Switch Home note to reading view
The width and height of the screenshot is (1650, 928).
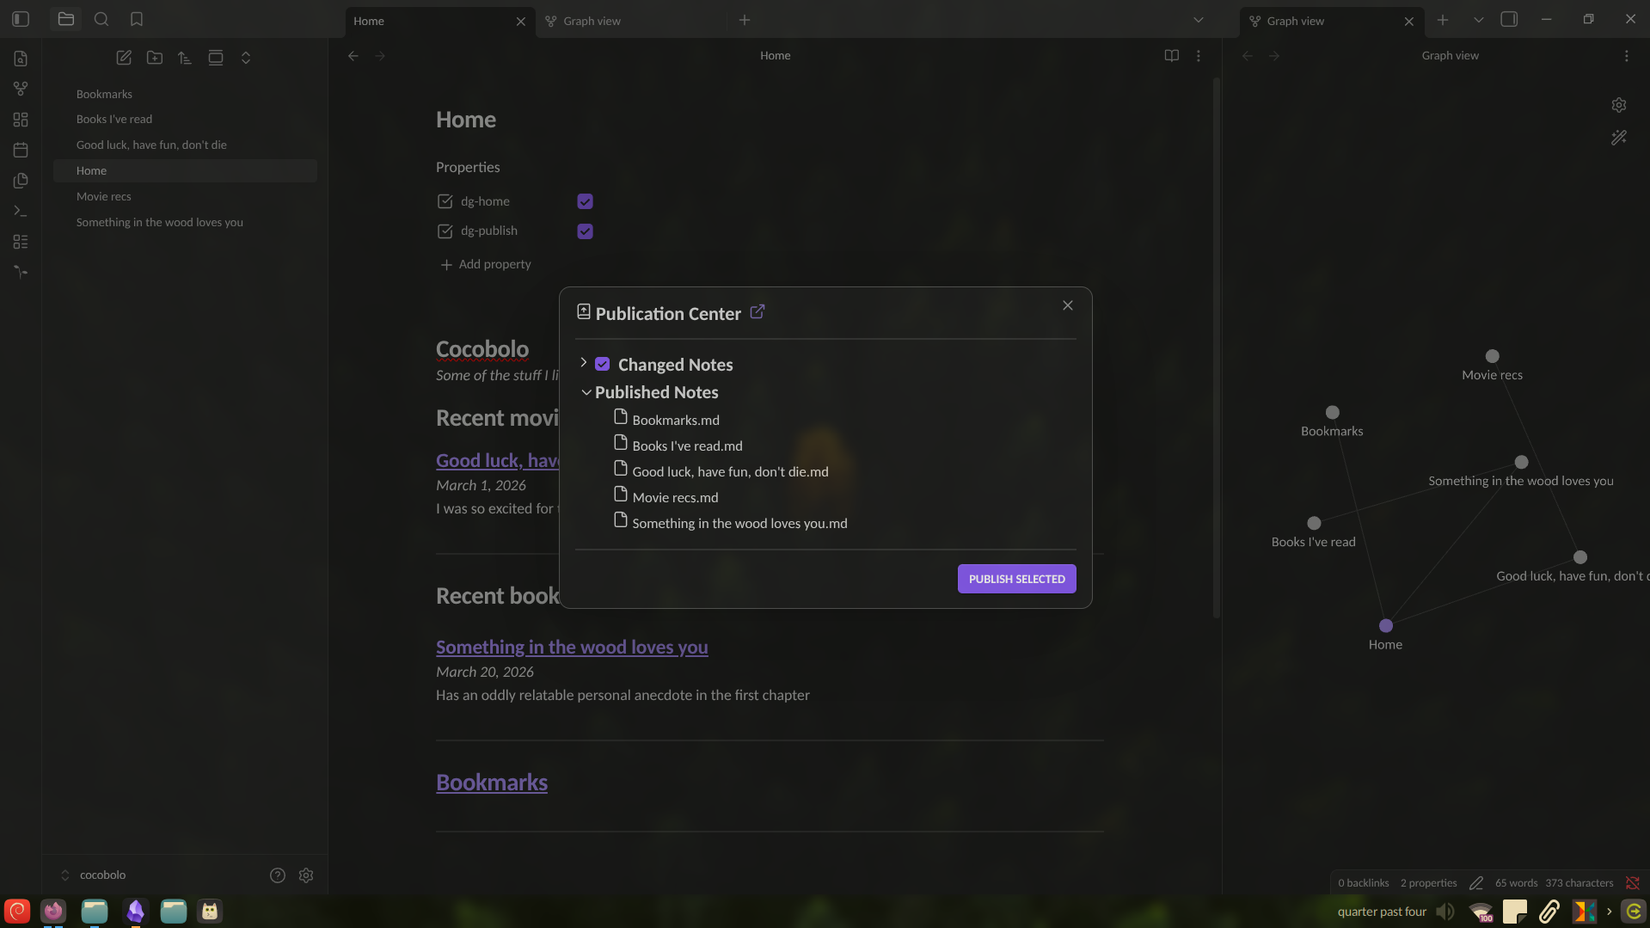[1171, 56]
